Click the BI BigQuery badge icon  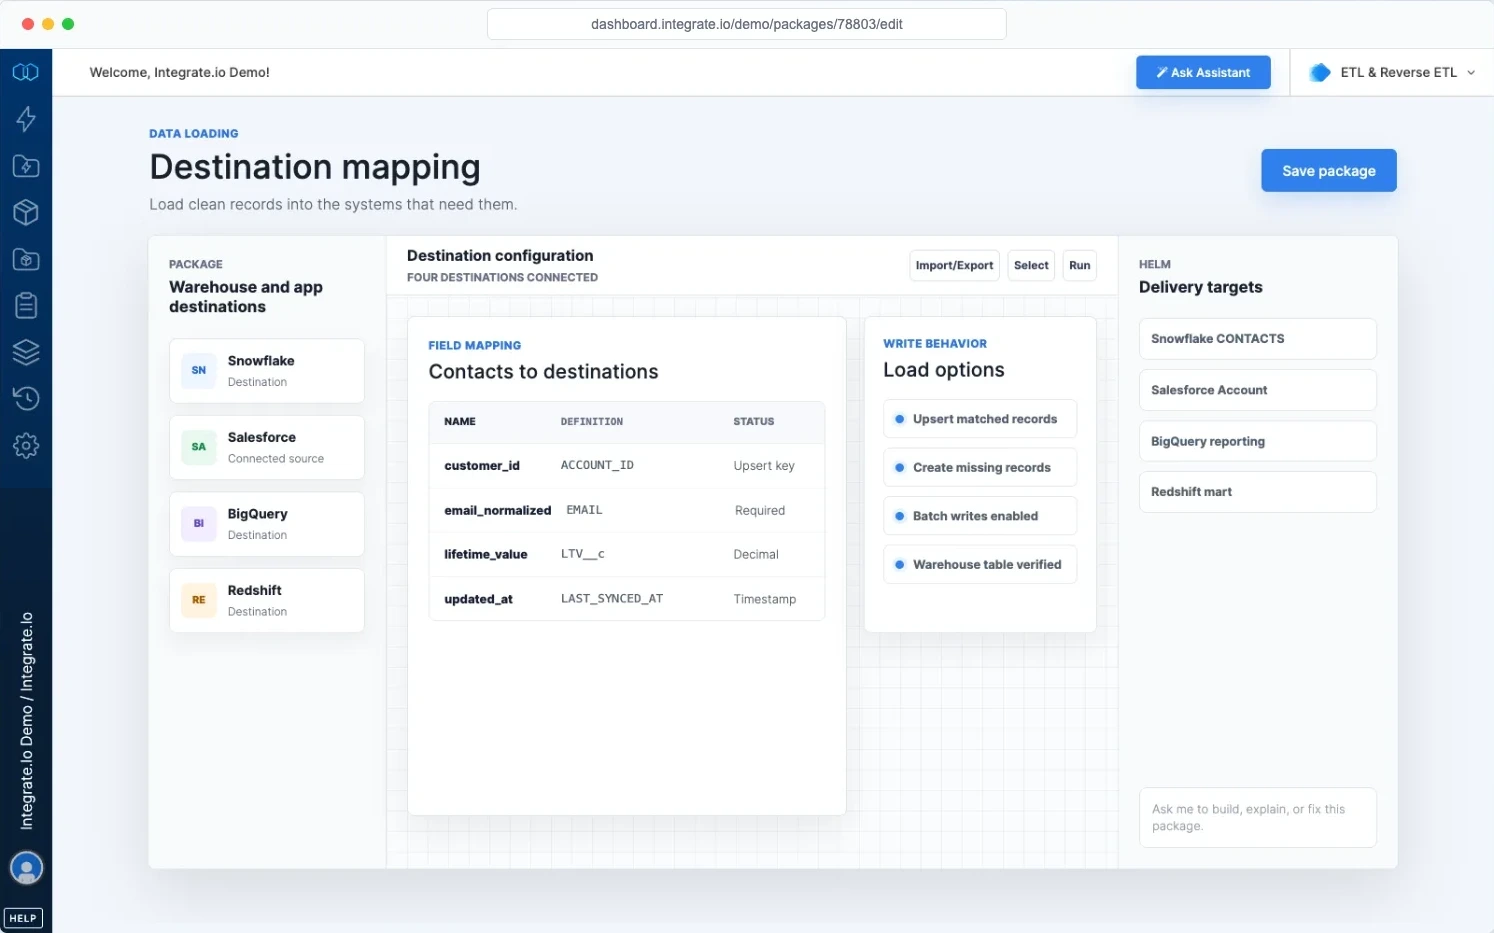(x=199, y=524)
